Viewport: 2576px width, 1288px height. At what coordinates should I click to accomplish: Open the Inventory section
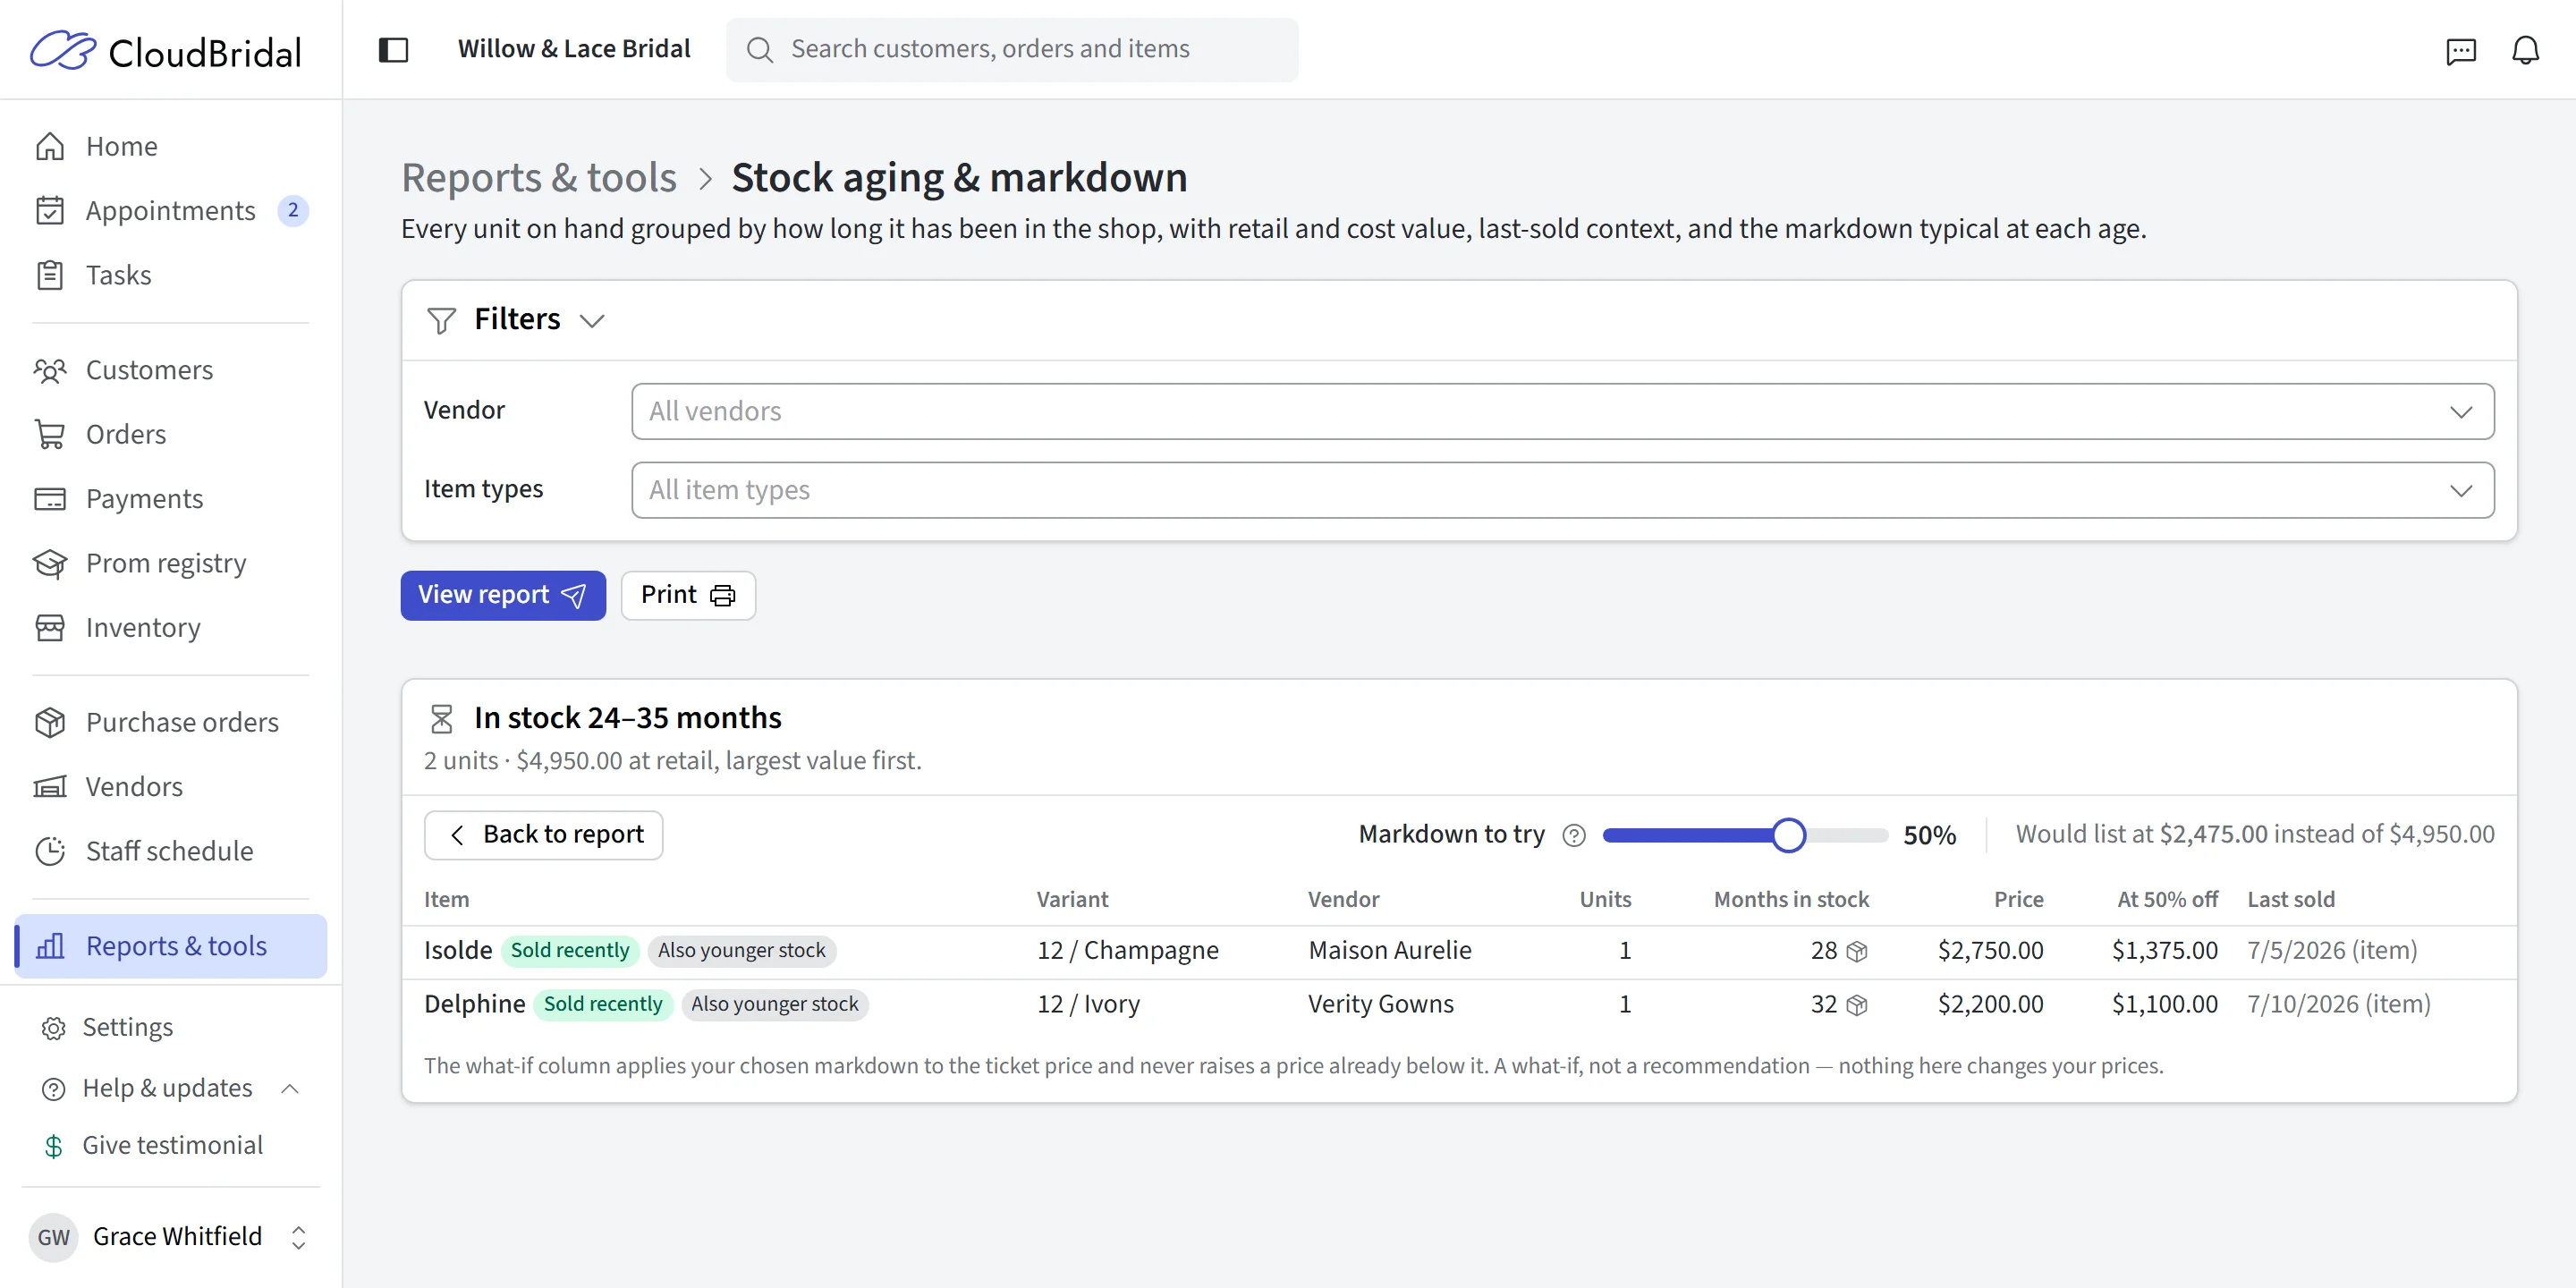click(171, 627)
